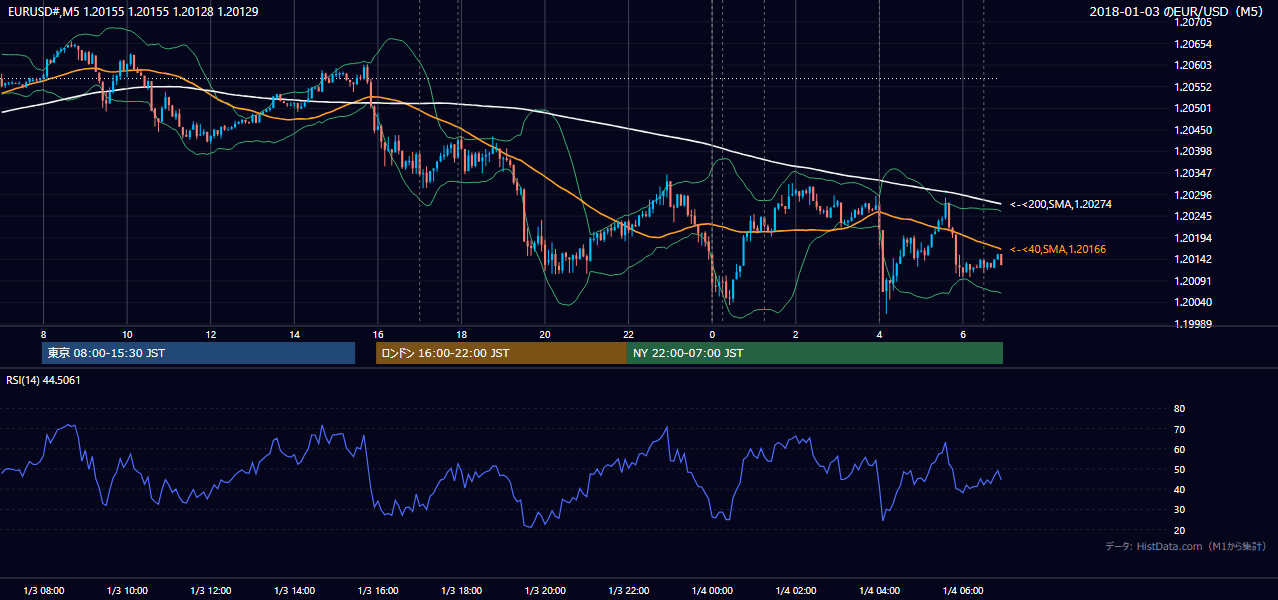The height and width of the screenshot is (600, 1278).
Task: Click the RSI axis 30 level
Action: click(1179, 510)
